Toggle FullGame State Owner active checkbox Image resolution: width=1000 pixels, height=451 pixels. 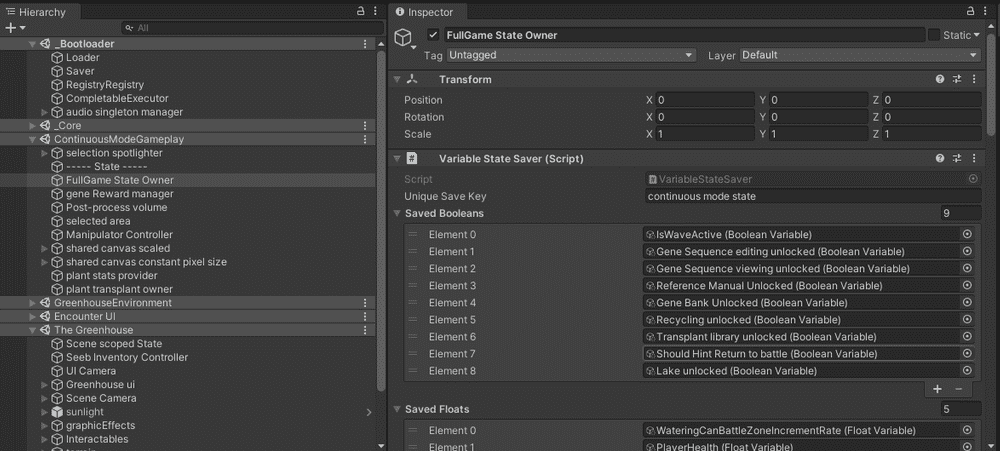pyautogui.click(x=434, y=35)
